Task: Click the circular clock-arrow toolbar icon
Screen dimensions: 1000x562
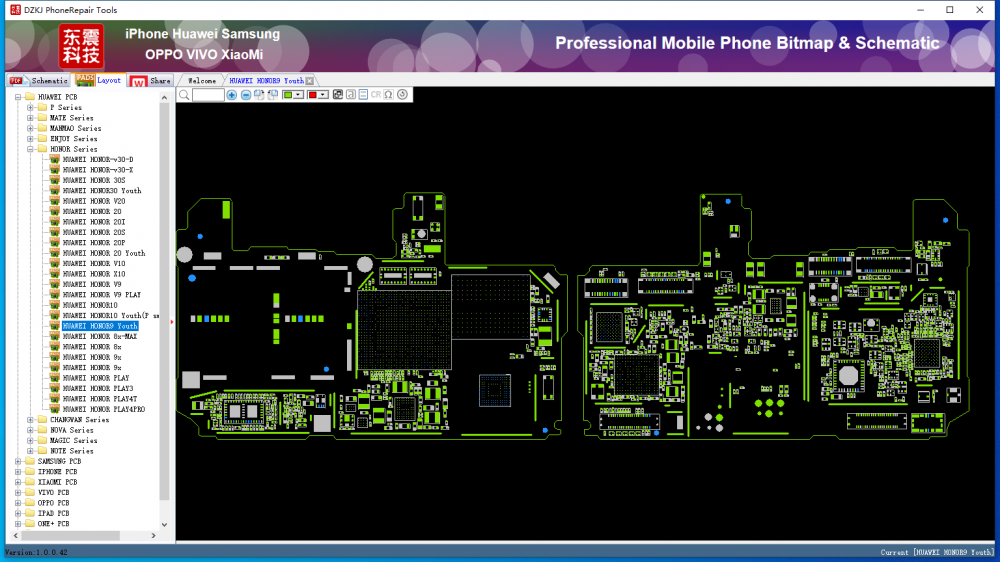Action: click(x=402, y=95)
